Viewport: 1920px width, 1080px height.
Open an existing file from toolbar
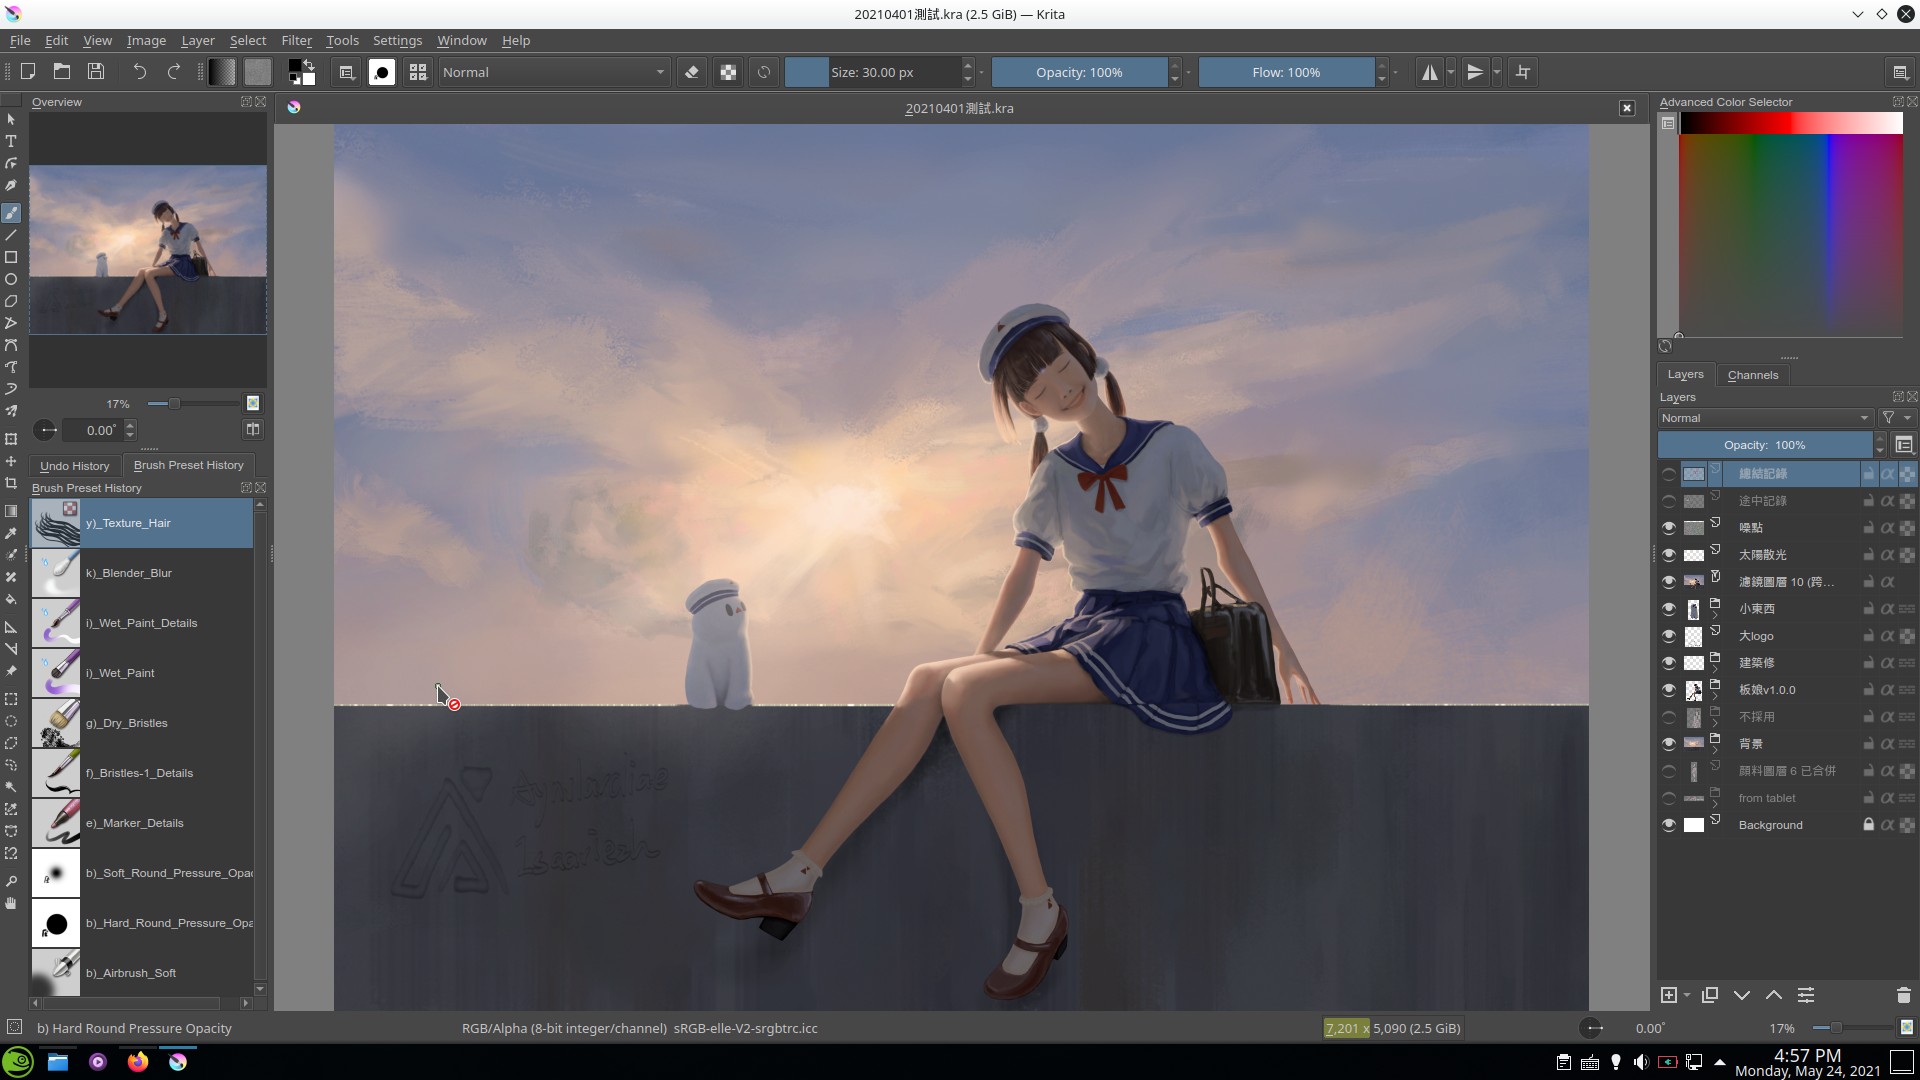click(62, 72)
